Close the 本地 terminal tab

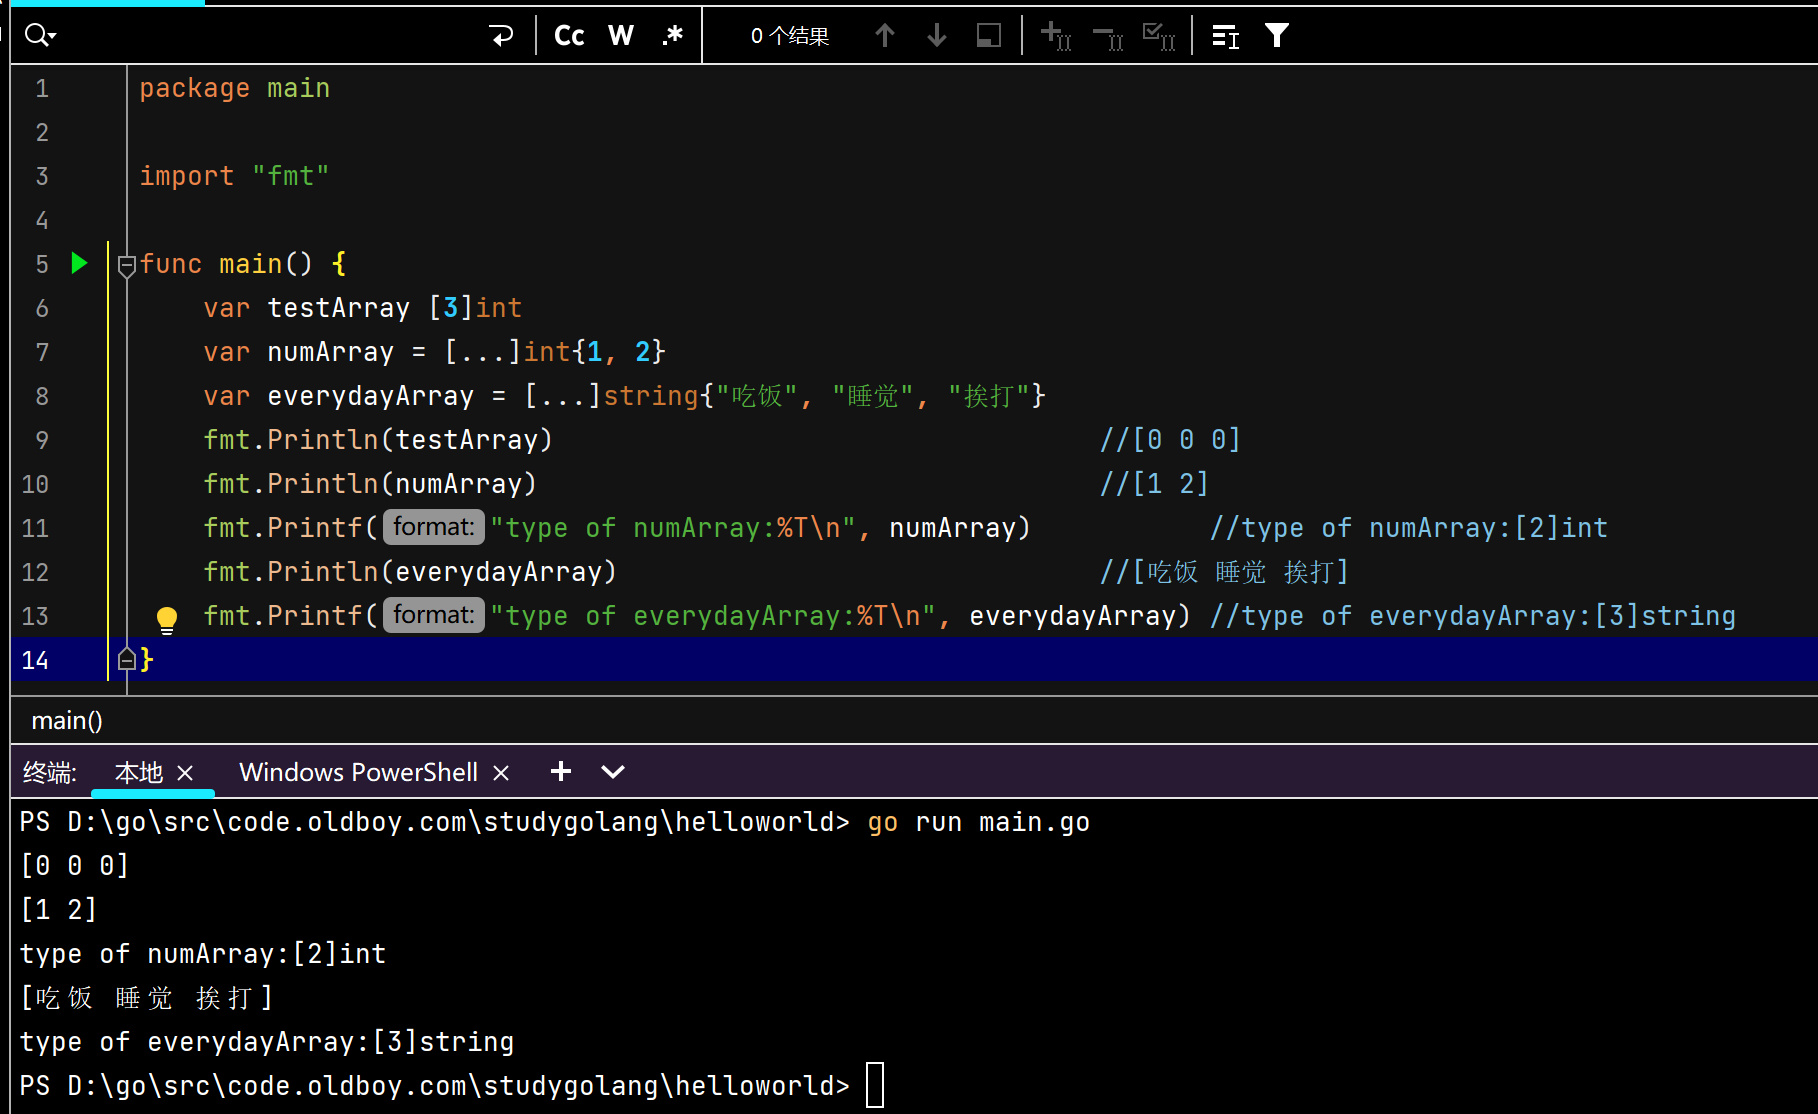pos(185,773)
